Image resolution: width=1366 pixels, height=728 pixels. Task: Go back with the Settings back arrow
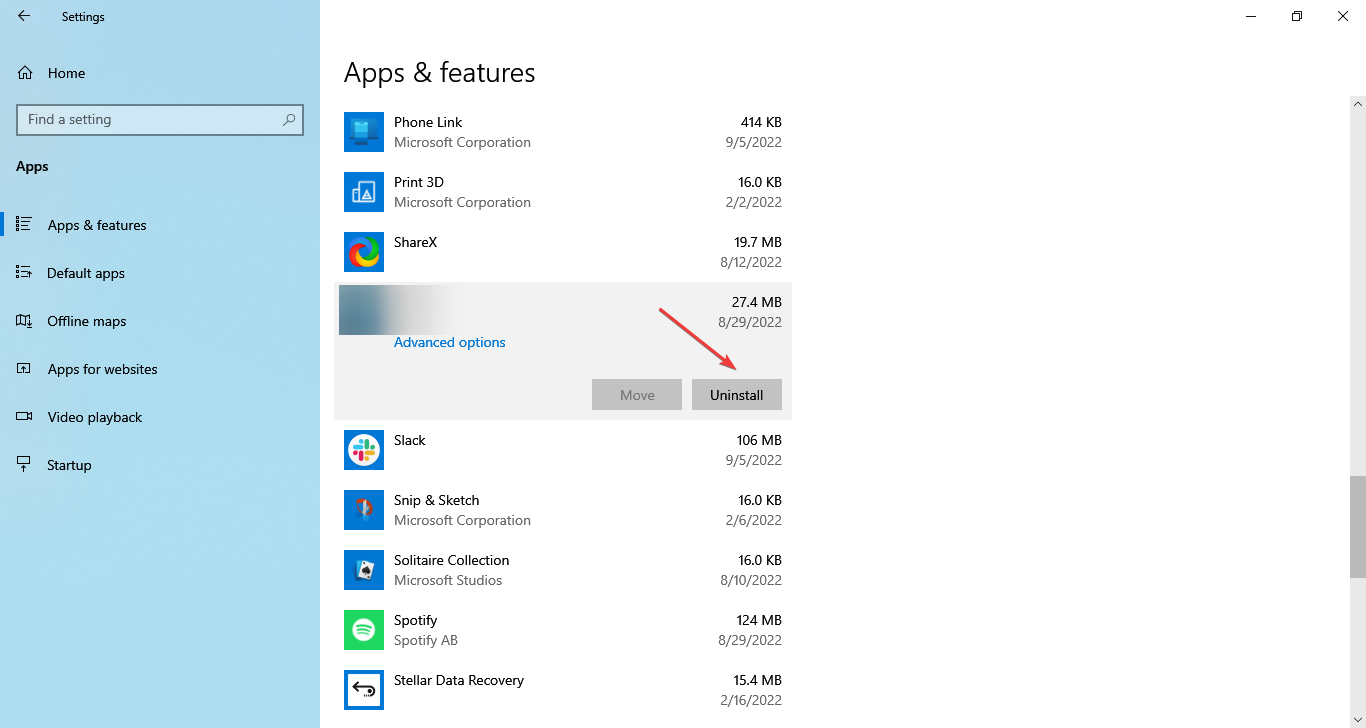(24, 16)
